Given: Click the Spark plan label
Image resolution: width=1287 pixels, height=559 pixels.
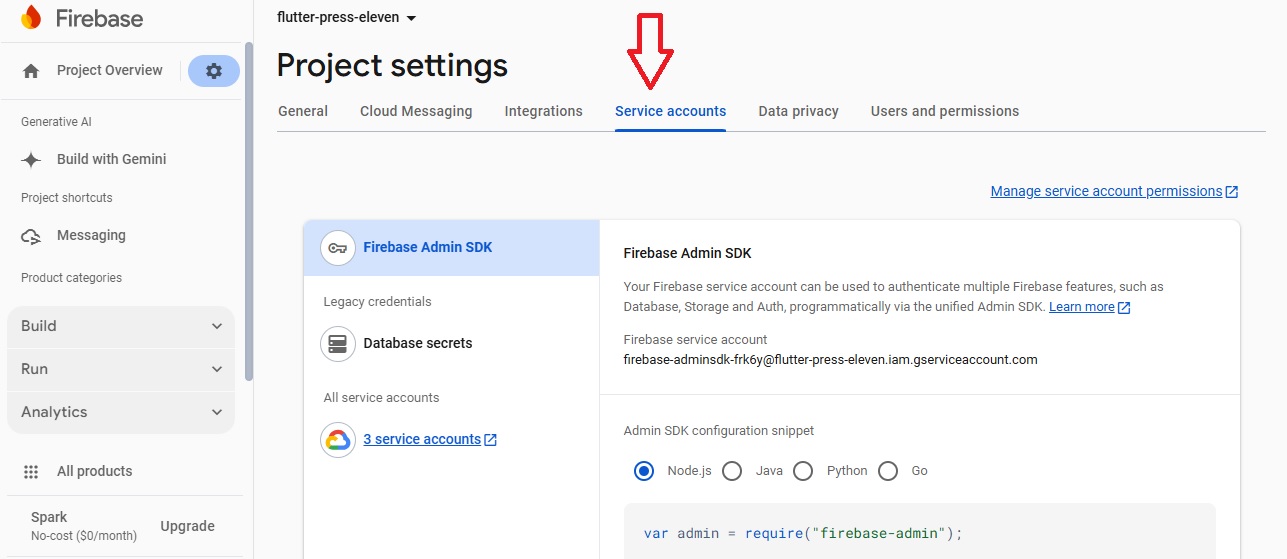Looking at the screenshot, I should point(49,517).
